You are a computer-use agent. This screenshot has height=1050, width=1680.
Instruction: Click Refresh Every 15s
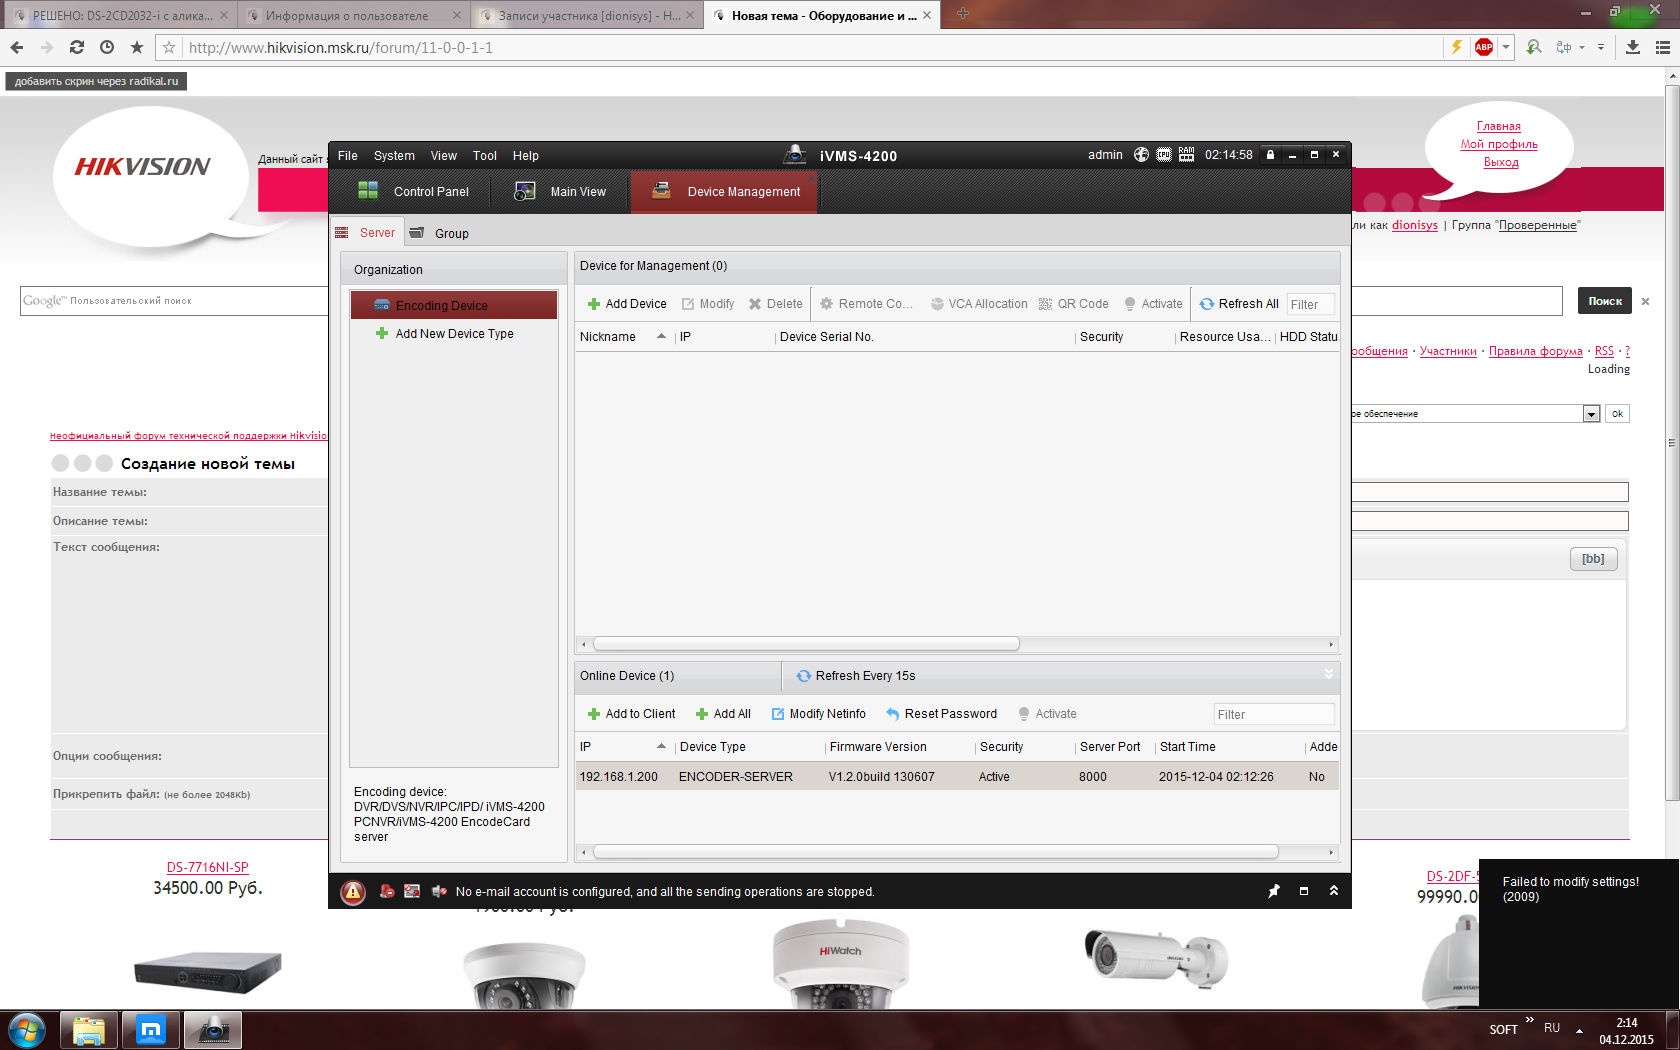click(x=856, y=676)
